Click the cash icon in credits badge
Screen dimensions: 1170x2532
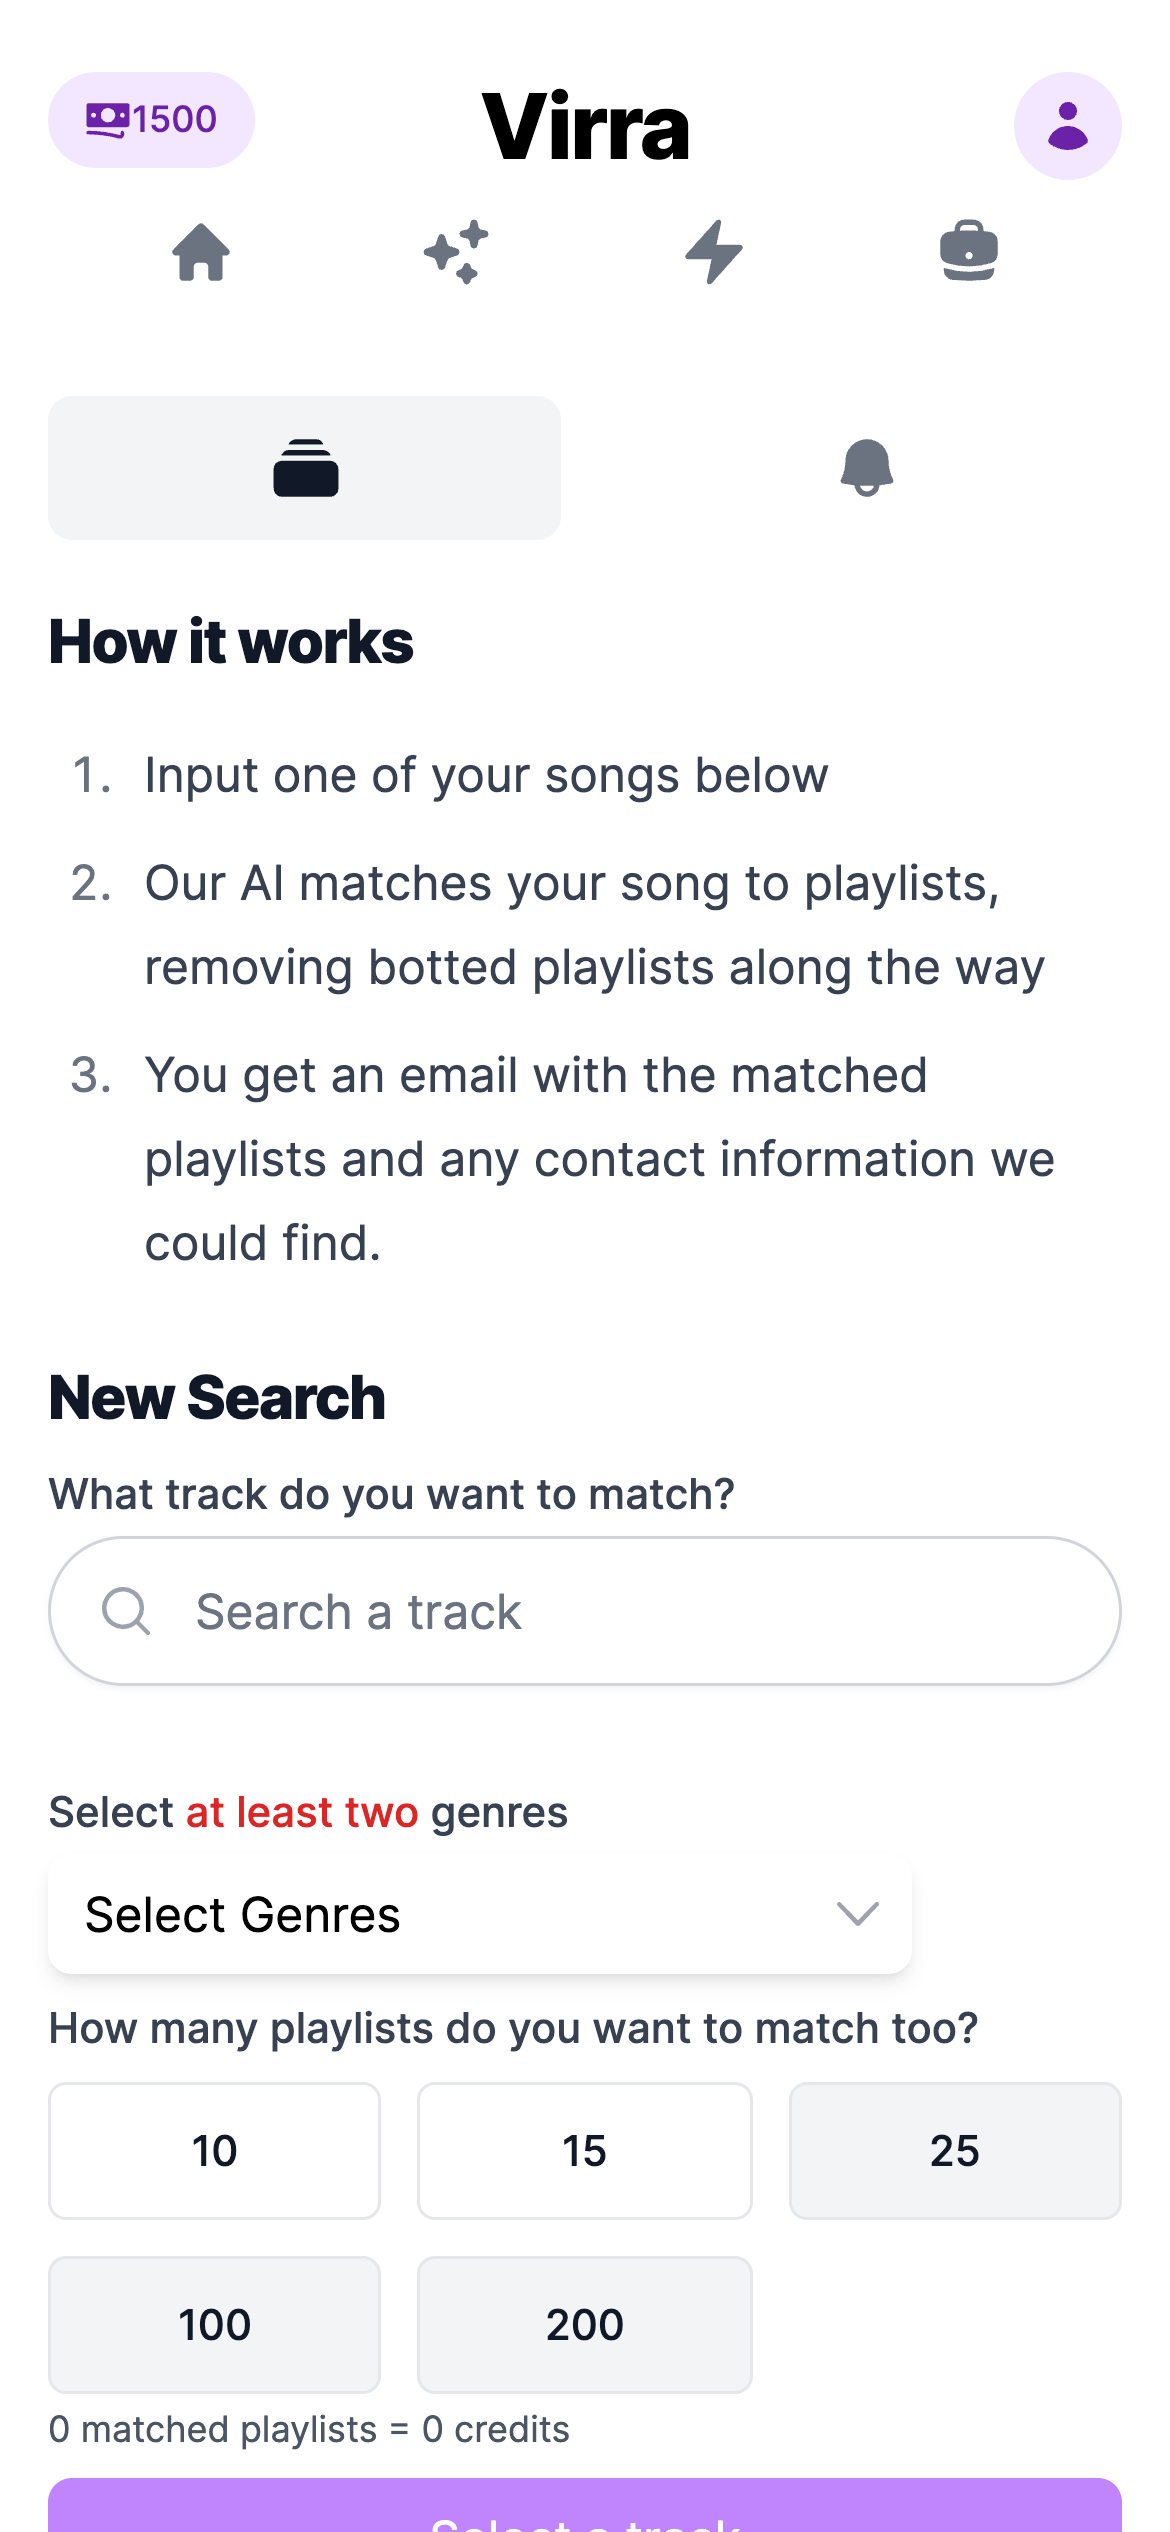pyautogui.click(x=107, y=120)
